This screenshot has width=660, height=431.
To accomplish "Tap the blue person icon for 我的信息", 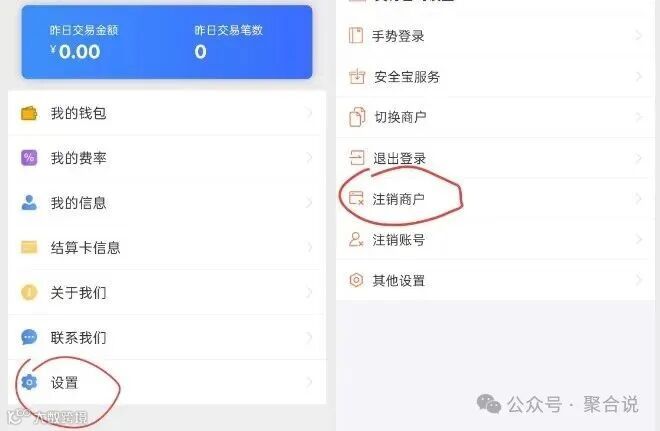I will tap(29, 202).
